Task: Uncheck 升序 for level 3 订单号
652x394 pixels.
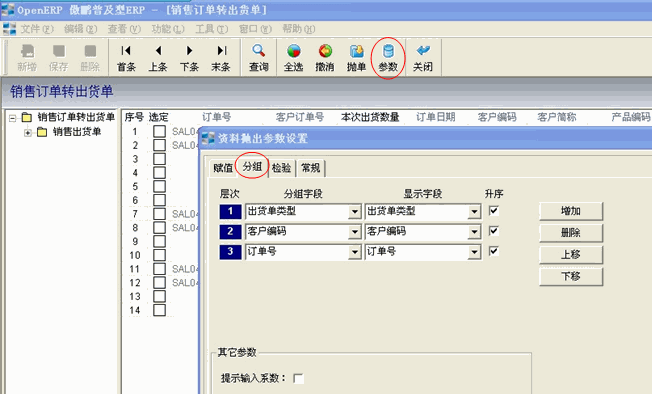Action: coord(494,251)
